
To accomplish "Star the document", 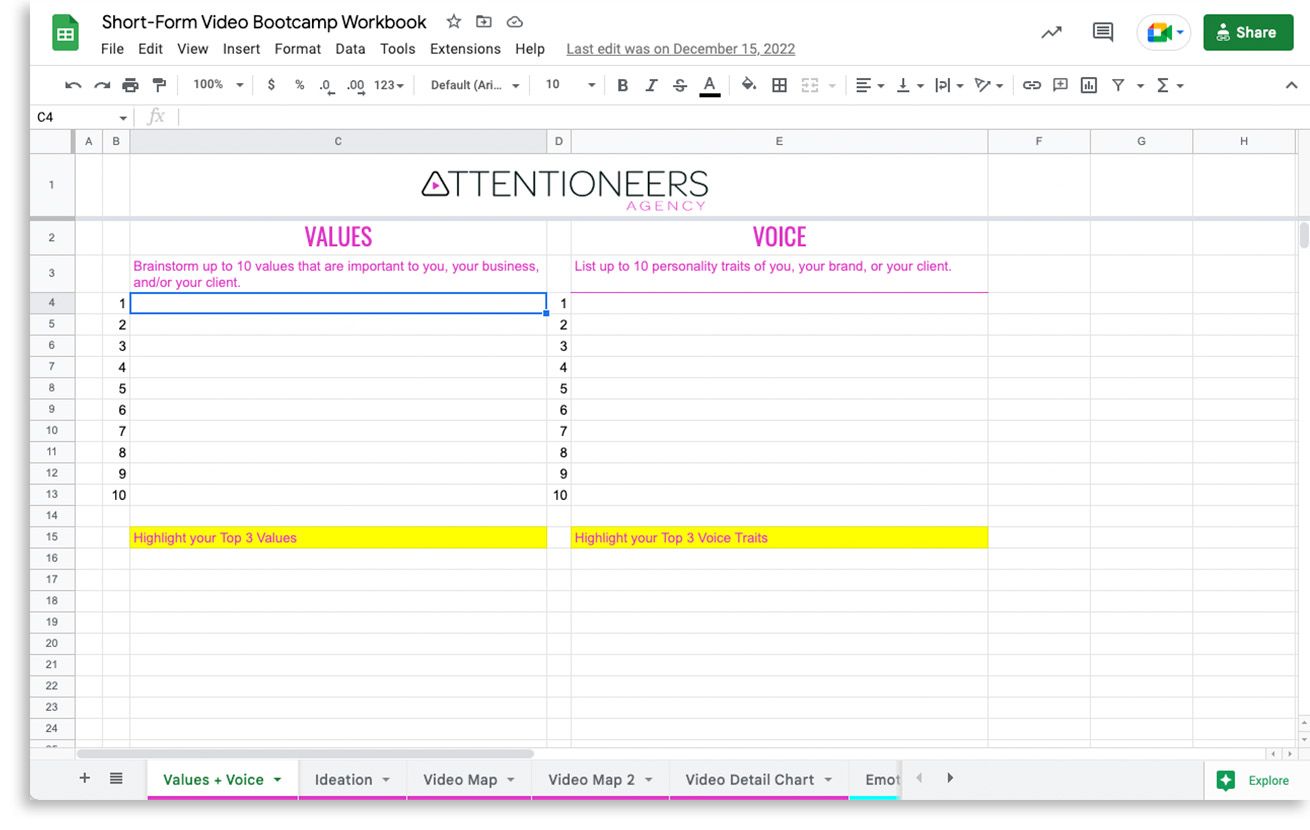I will click(x=453, y=22).
